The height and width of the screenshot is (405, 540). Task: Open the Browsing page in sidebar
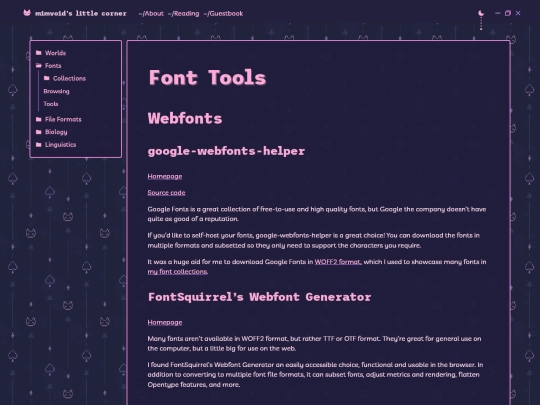pyautogui.click(x=56, y=91)
